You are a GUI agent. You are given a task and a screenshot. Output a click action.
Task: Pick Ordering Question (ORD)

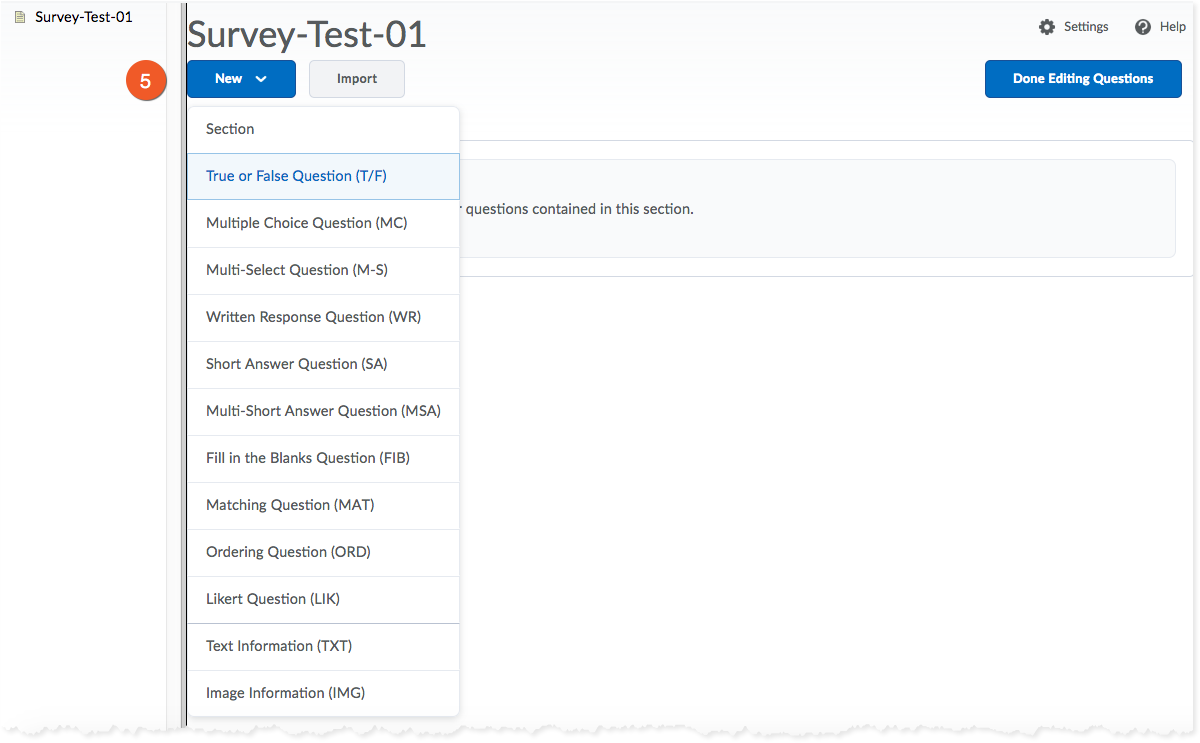coord(288,552)
